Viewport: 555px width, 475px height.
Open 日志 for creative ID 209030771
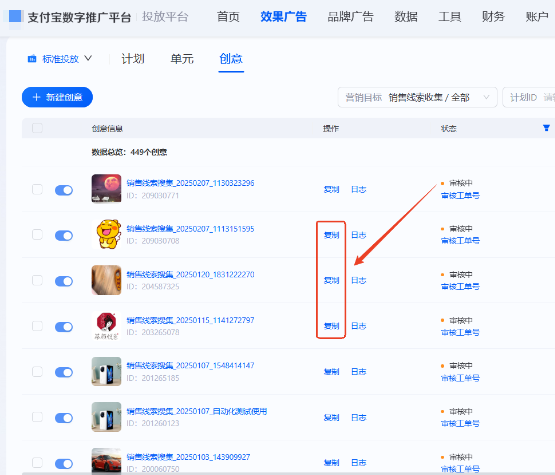coord(359,189)
